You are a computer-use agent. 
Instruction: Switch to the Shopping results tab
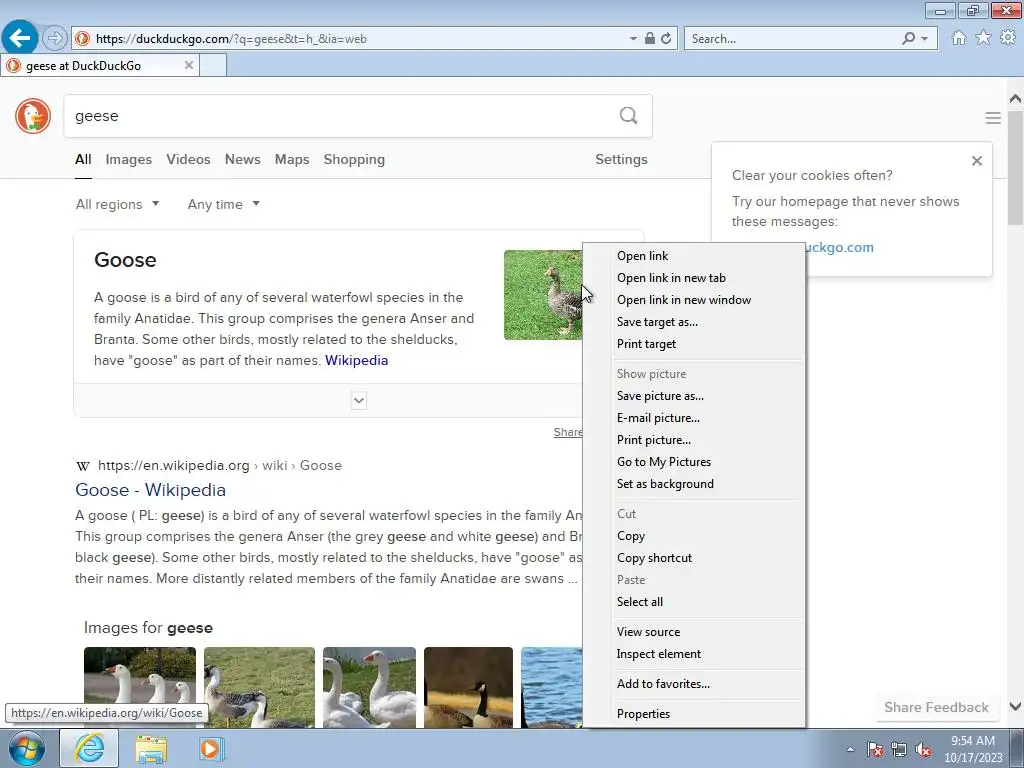pyautogui.click(x=354, y=159)
